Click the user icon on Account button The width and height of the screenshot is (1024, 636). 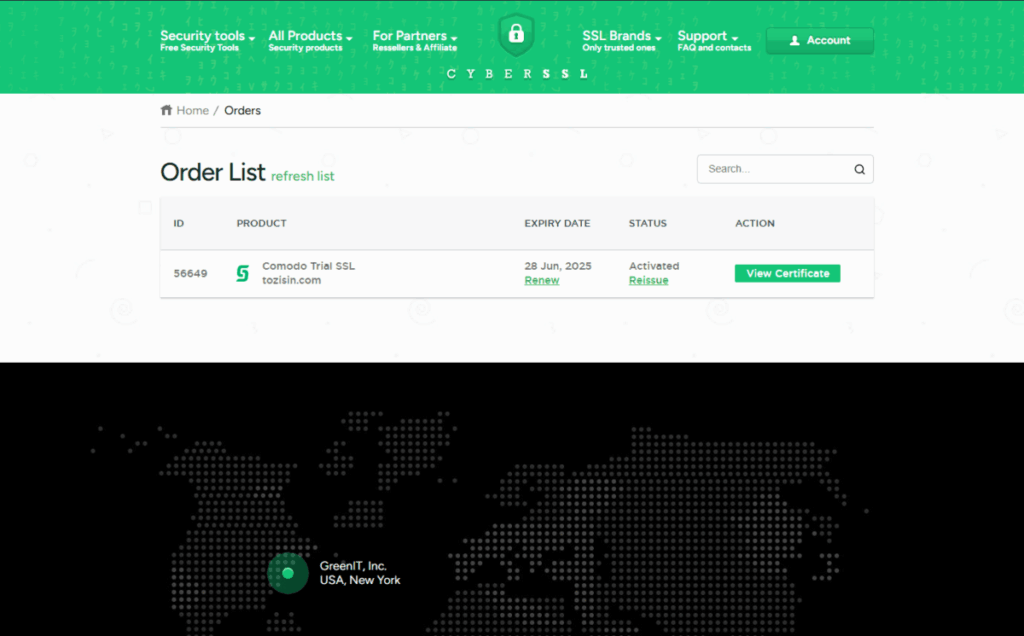794,40
